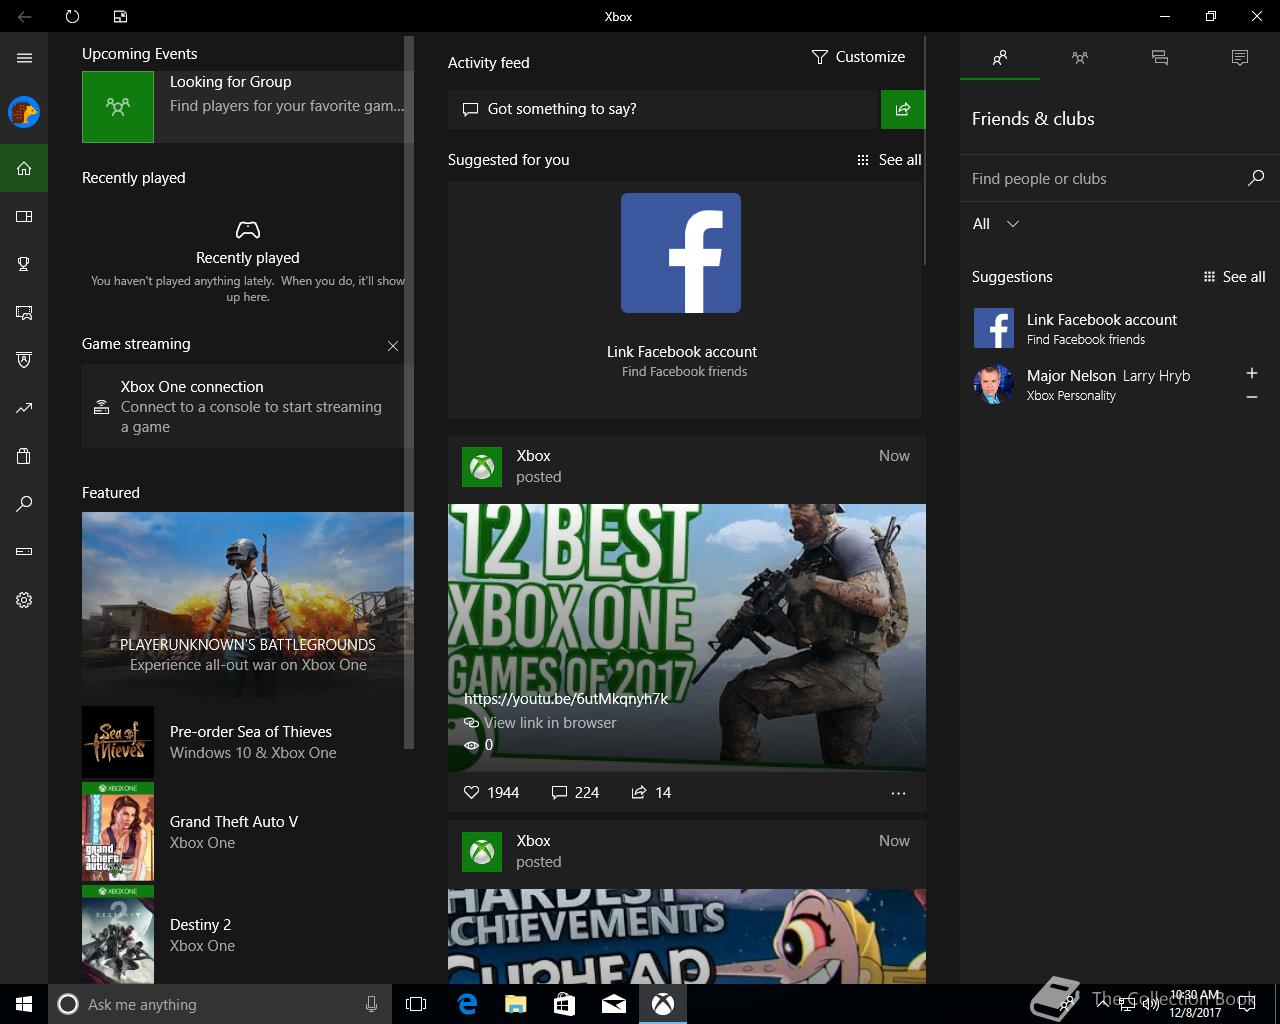Click the compact view icon in title bar
Screen dimensions: 1280x1024
pos(120,16)
